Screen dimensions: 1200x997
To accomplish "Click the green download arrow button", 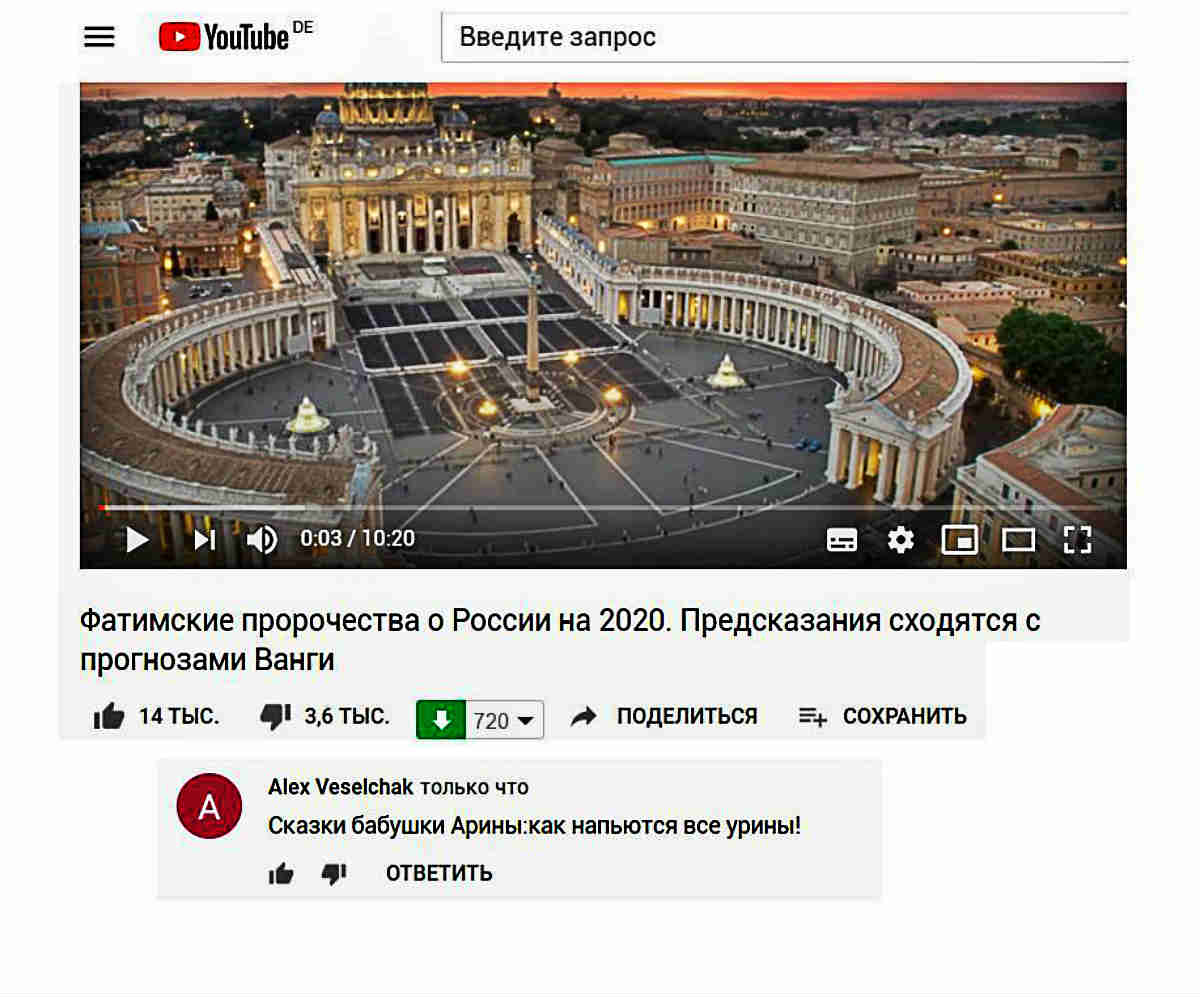I will (x=441, y=720).
